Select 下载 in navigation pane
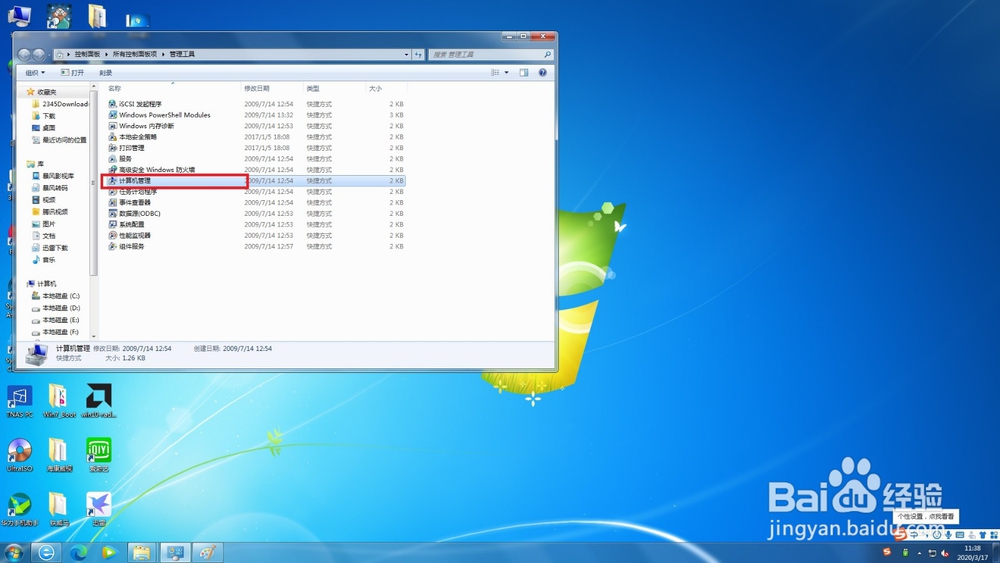1000x563 pixels. (x=44, y=116)
